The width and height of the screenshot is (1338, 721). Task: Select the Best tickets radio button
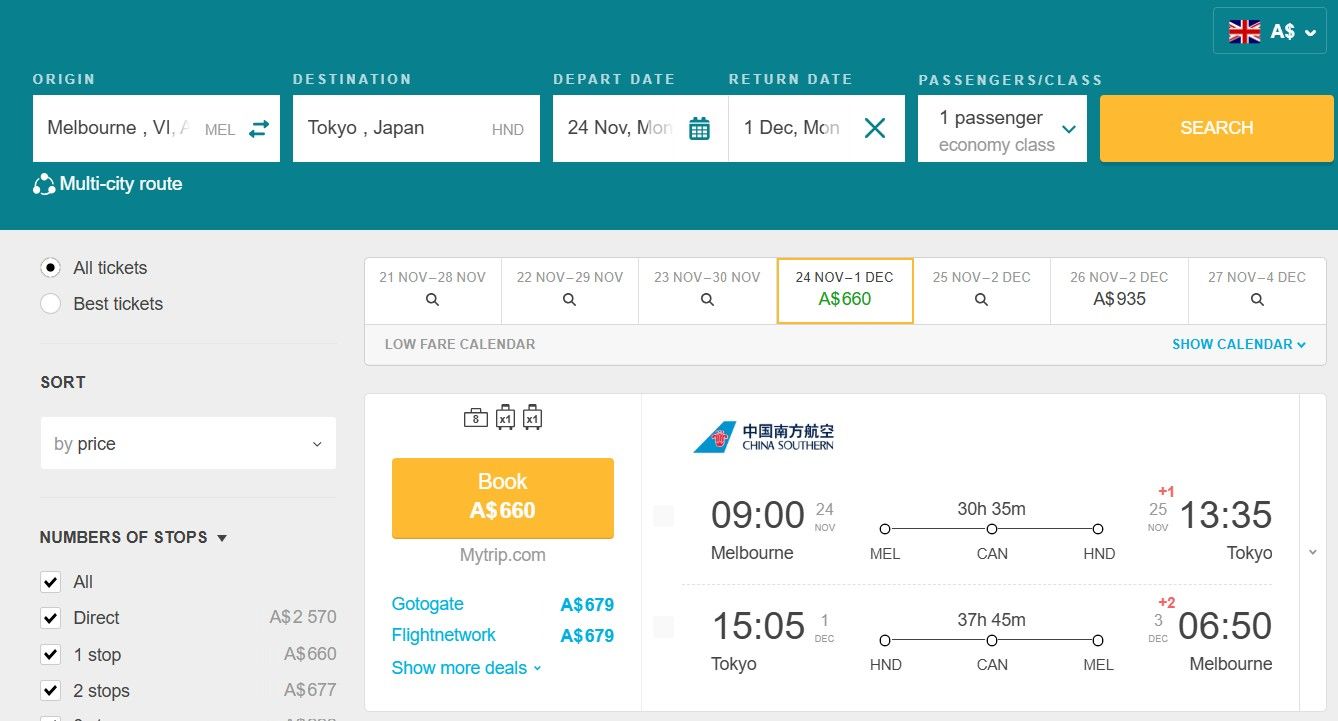(51, 304)
